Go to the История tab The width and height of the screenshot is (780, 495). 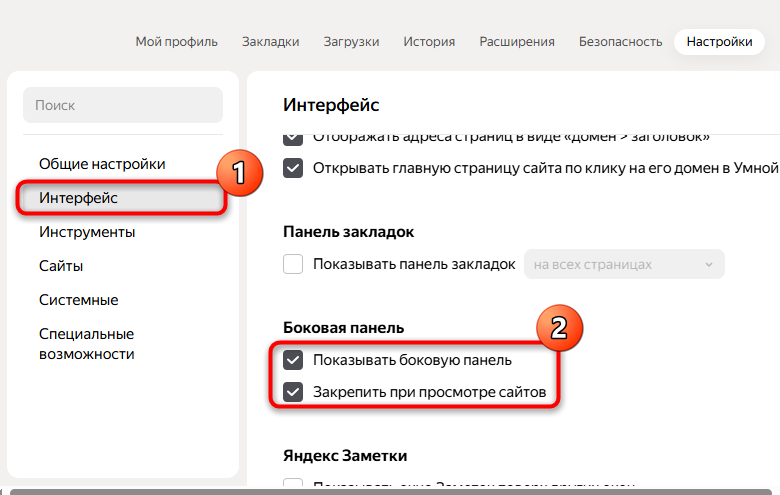tap(429, 42)
